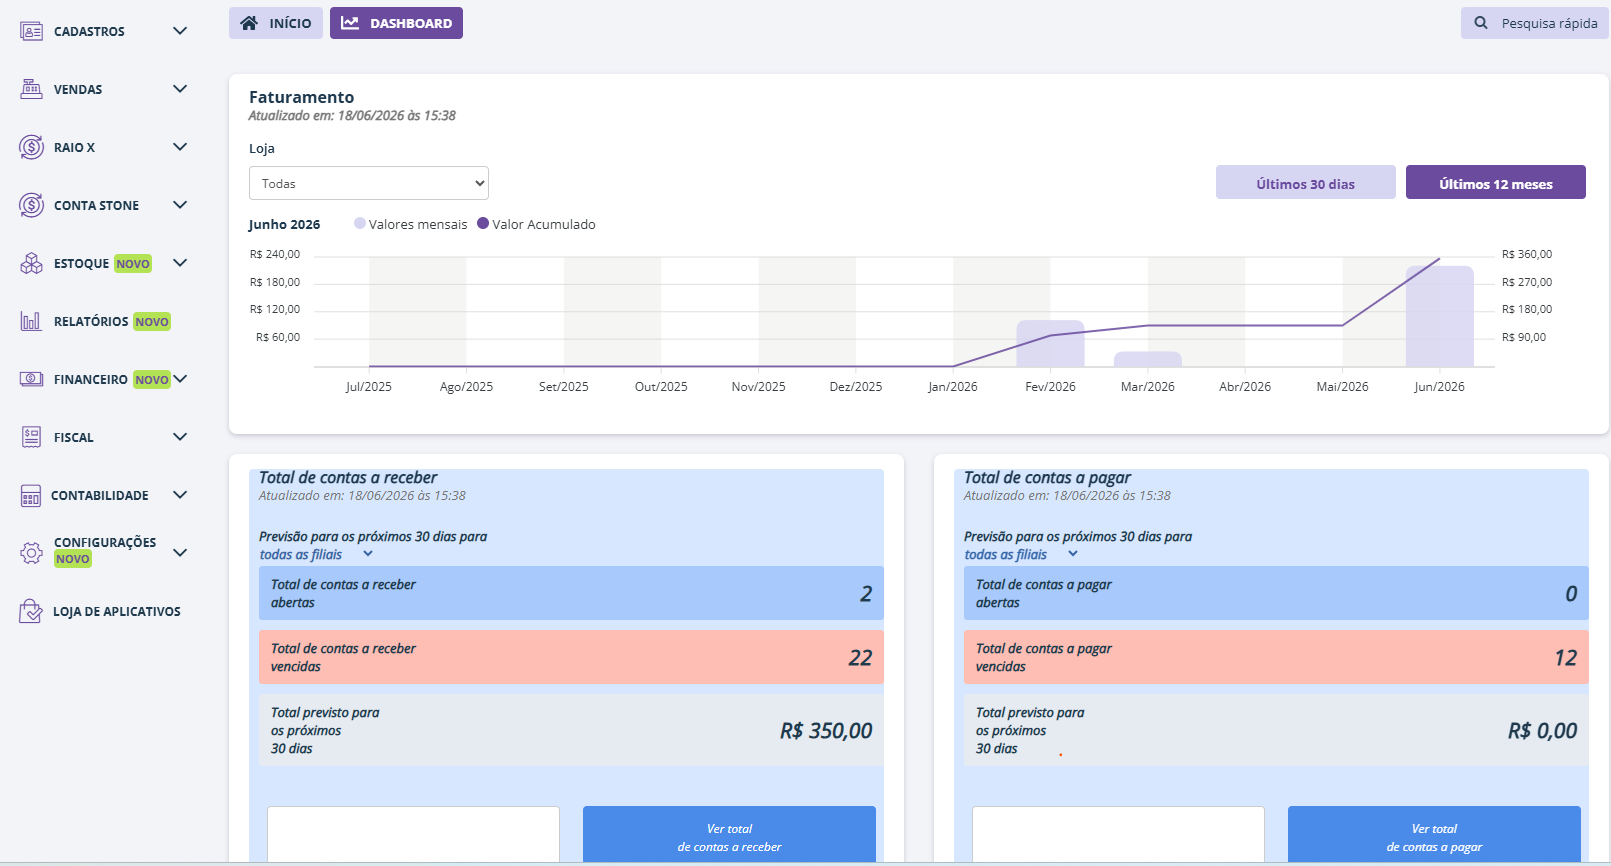Expand the Estoque menu chevron
This screenshot has height=866, width=1611.
click(180, 263)
